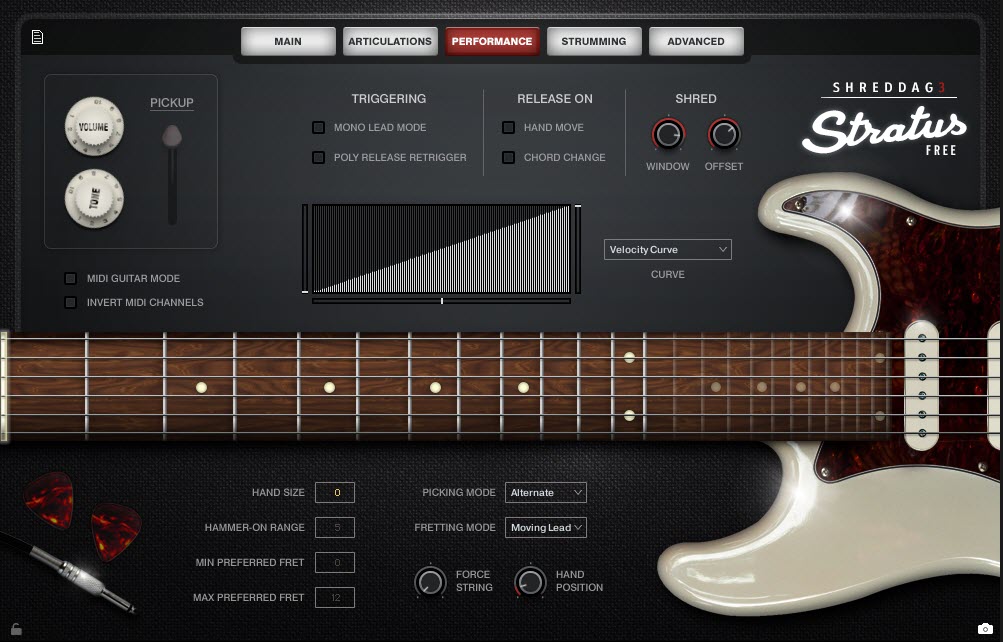Tick the CHORD CHANGE release checkbox
The height and width of the screenshot is (642, 1003).
pyautogui.click(x=509, y=157)
